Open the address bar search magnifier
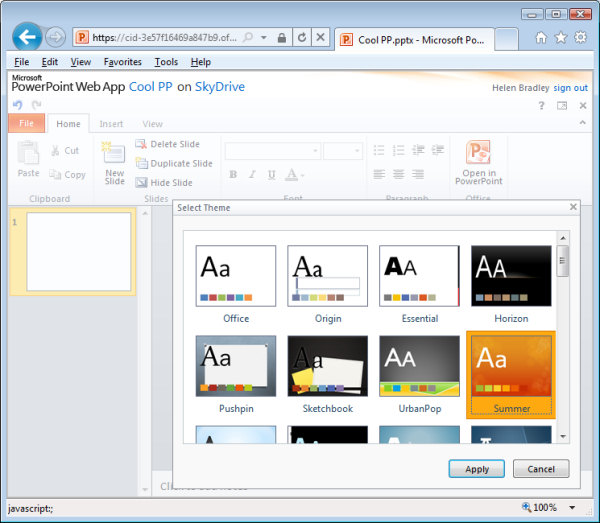Viewport: 600px width, 523px height. coord(248,37)
